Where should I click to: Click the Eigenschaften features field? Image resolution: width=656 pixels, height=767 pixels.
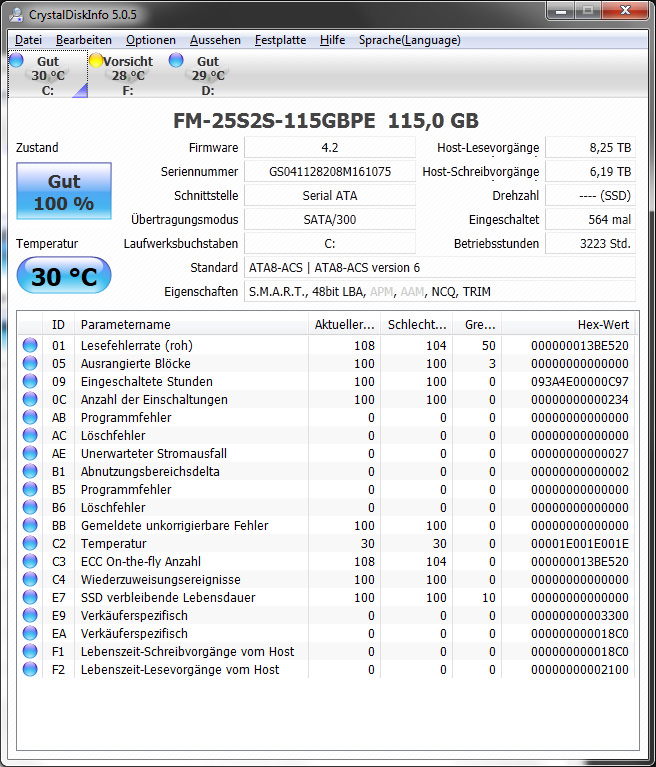tap(440, 292)
